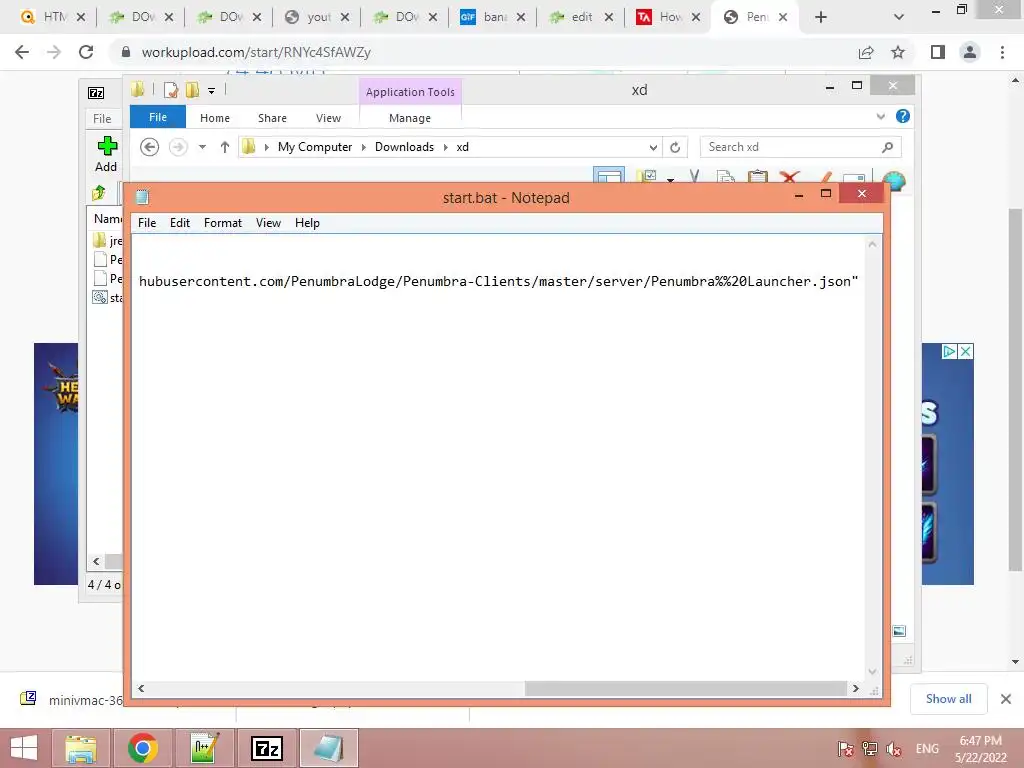This screenshot has height=768, width=1024.
Task: Bookmark this page with star icon
Action: pyautogui.click(x=898, y=52)
